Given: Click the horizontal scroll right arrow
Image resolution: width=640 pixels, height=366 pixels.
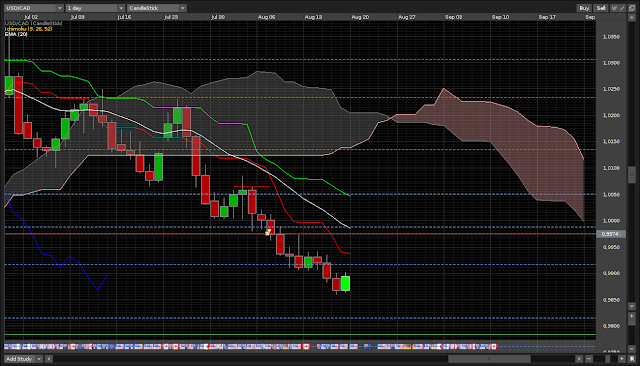Looking at the screenshot, I should (579, 359).
